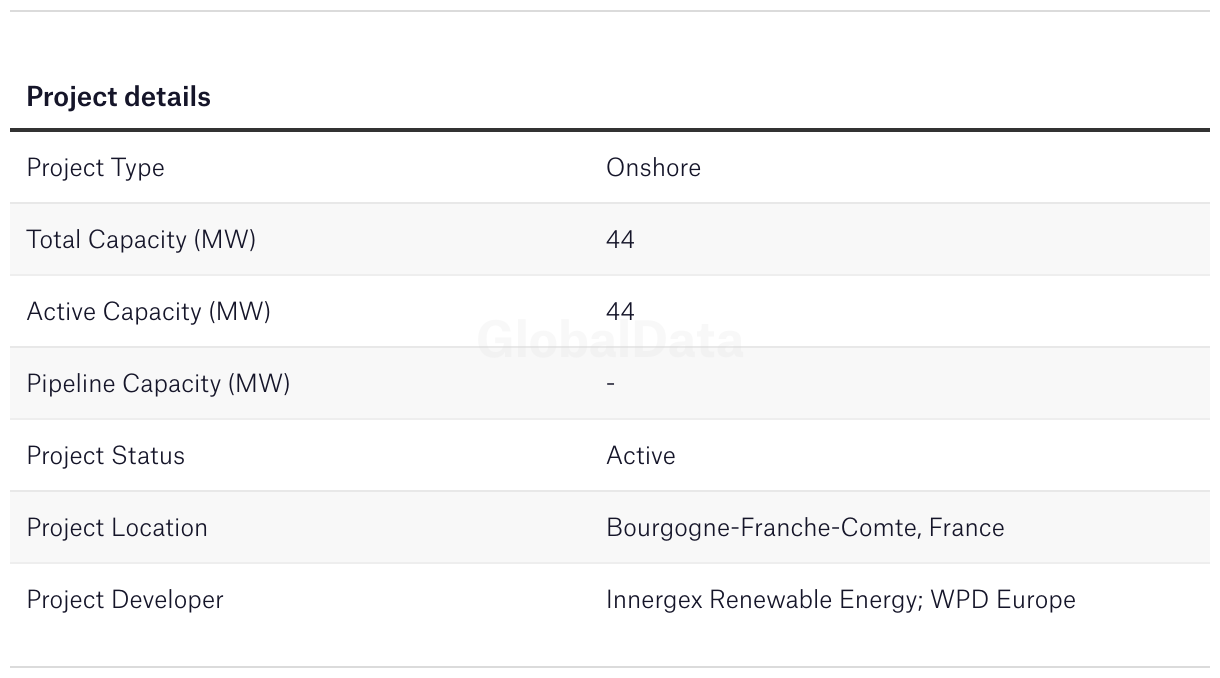Image resolution: width=1220 pixels, height=678 pixels.
Task: Open the Innergex Renewable Energy developer name
Action: pyautogui.click(x=763, y=599)
